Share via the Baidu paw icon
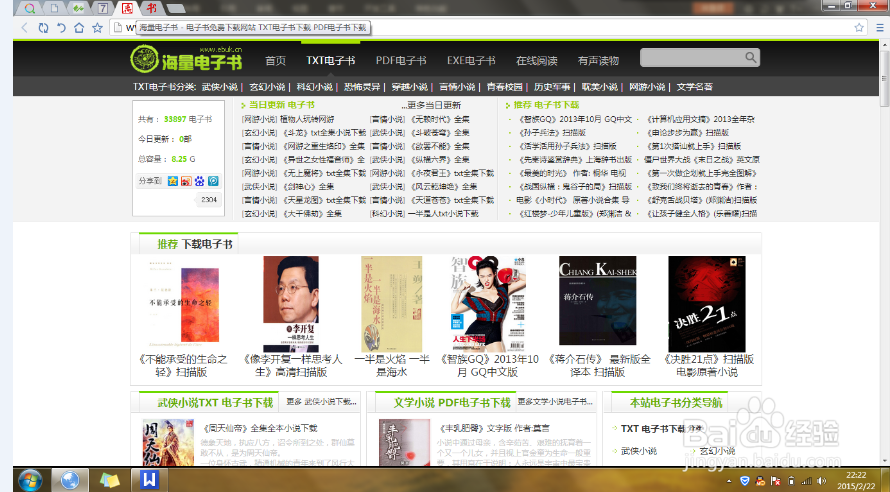Viewport: 890px width, 492px height. coord(200,181)
